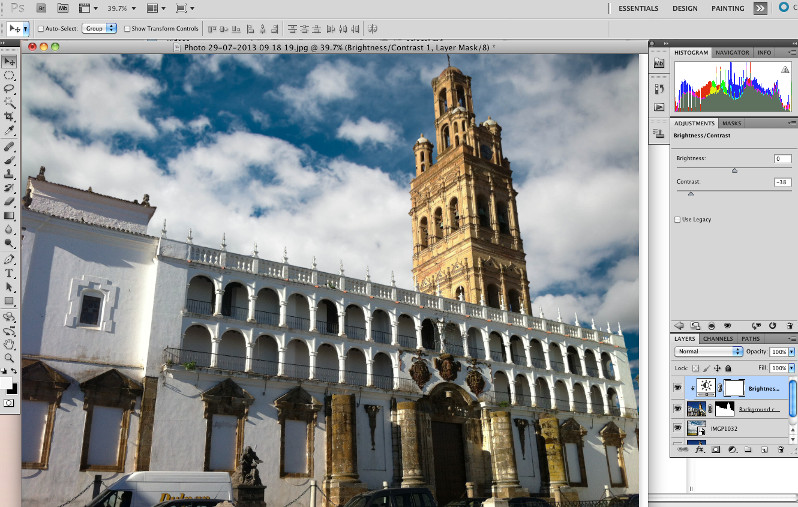
Task: Select the Type tool
Action: tap(9, 272)
